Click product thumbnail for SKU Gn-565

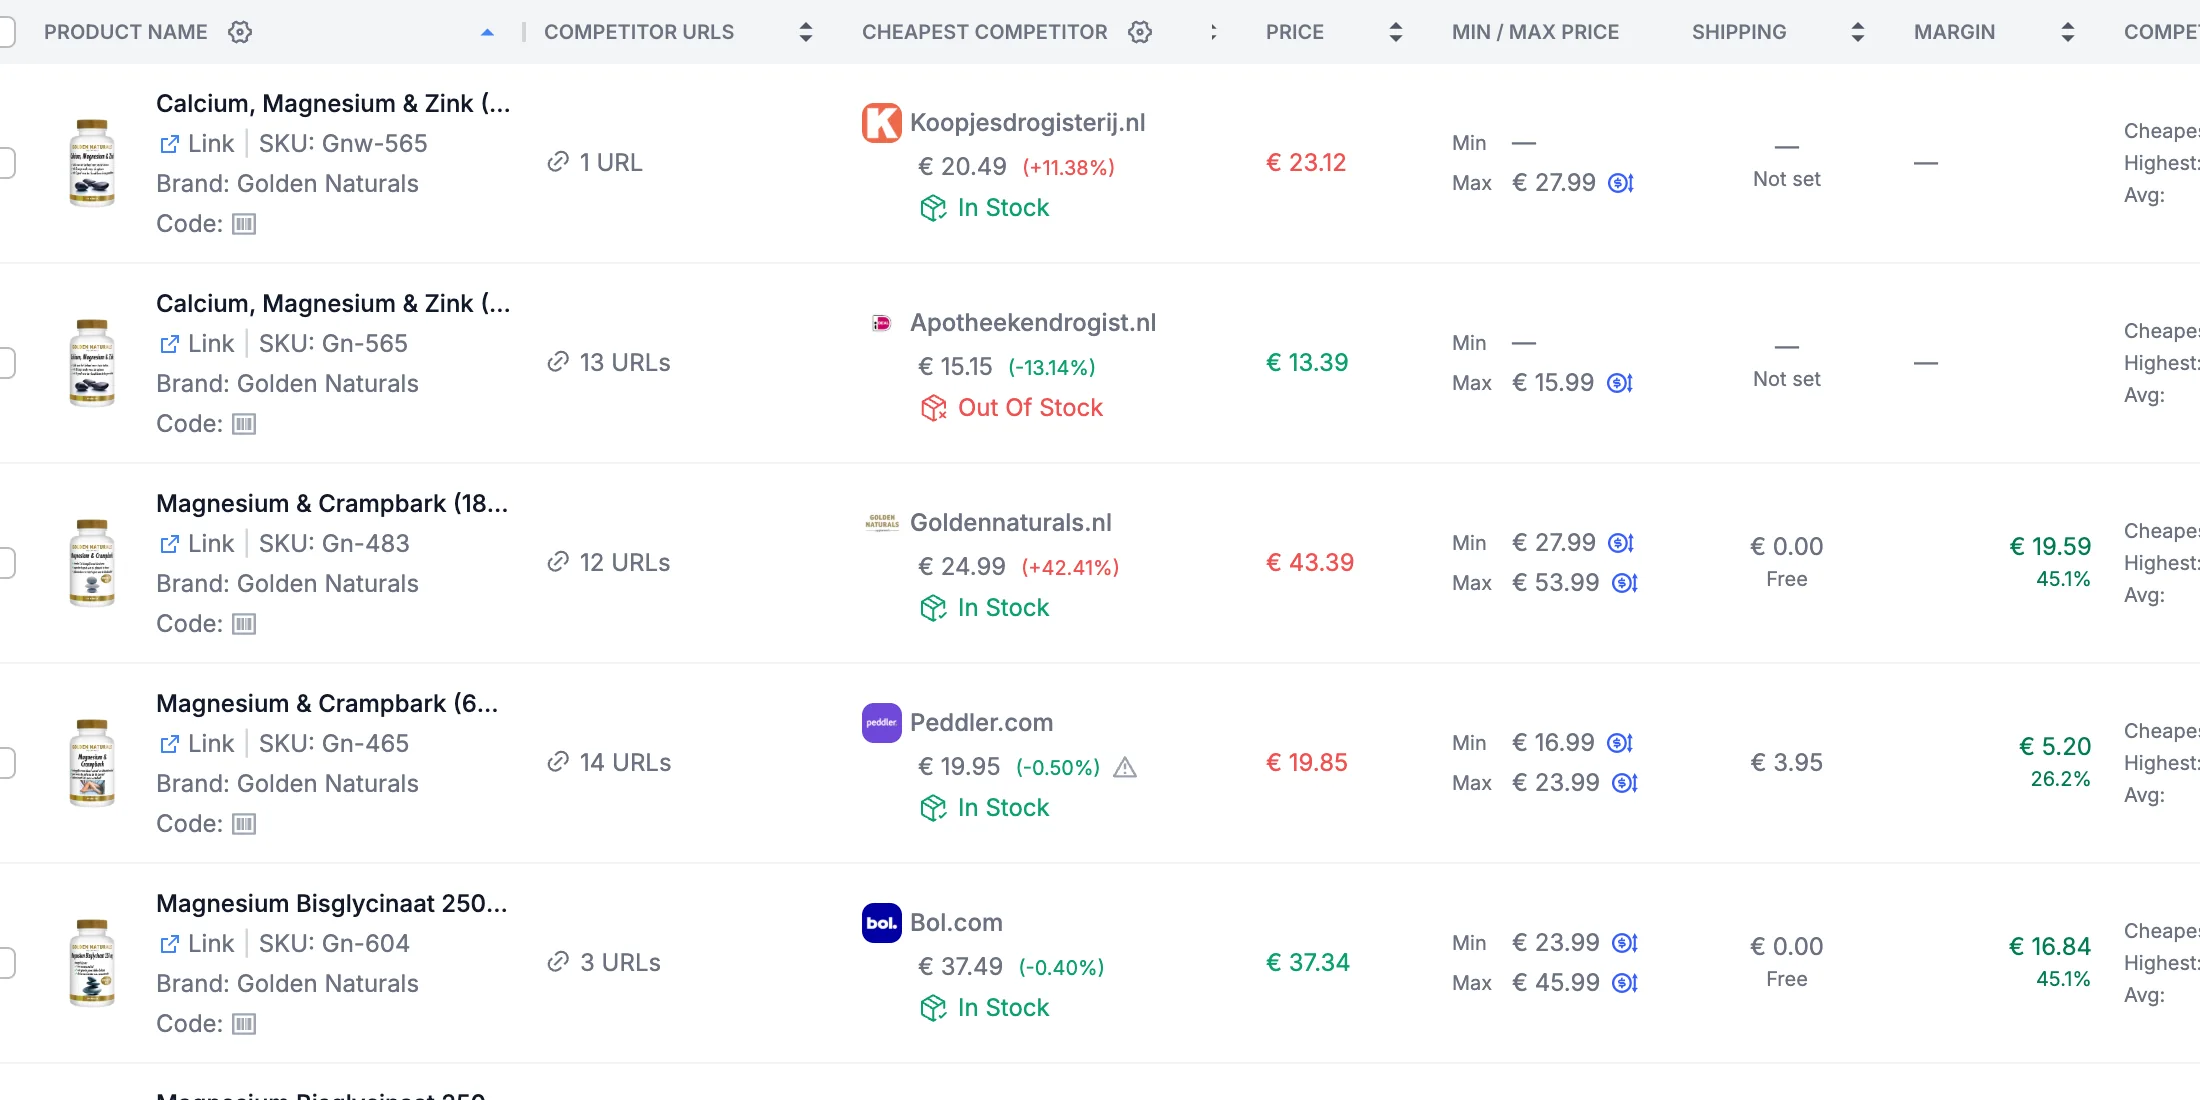(92, 362)
